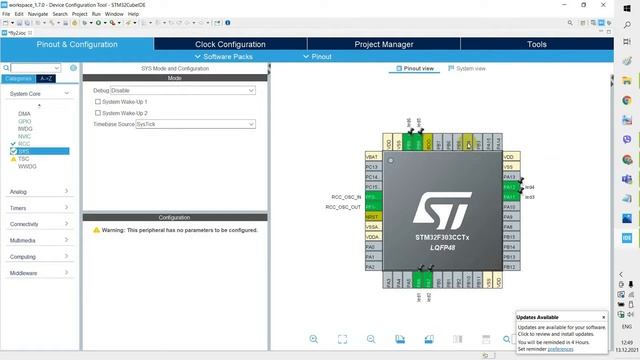Click the NRST pin on the chip
640x360 pixels.
point(373,217)
